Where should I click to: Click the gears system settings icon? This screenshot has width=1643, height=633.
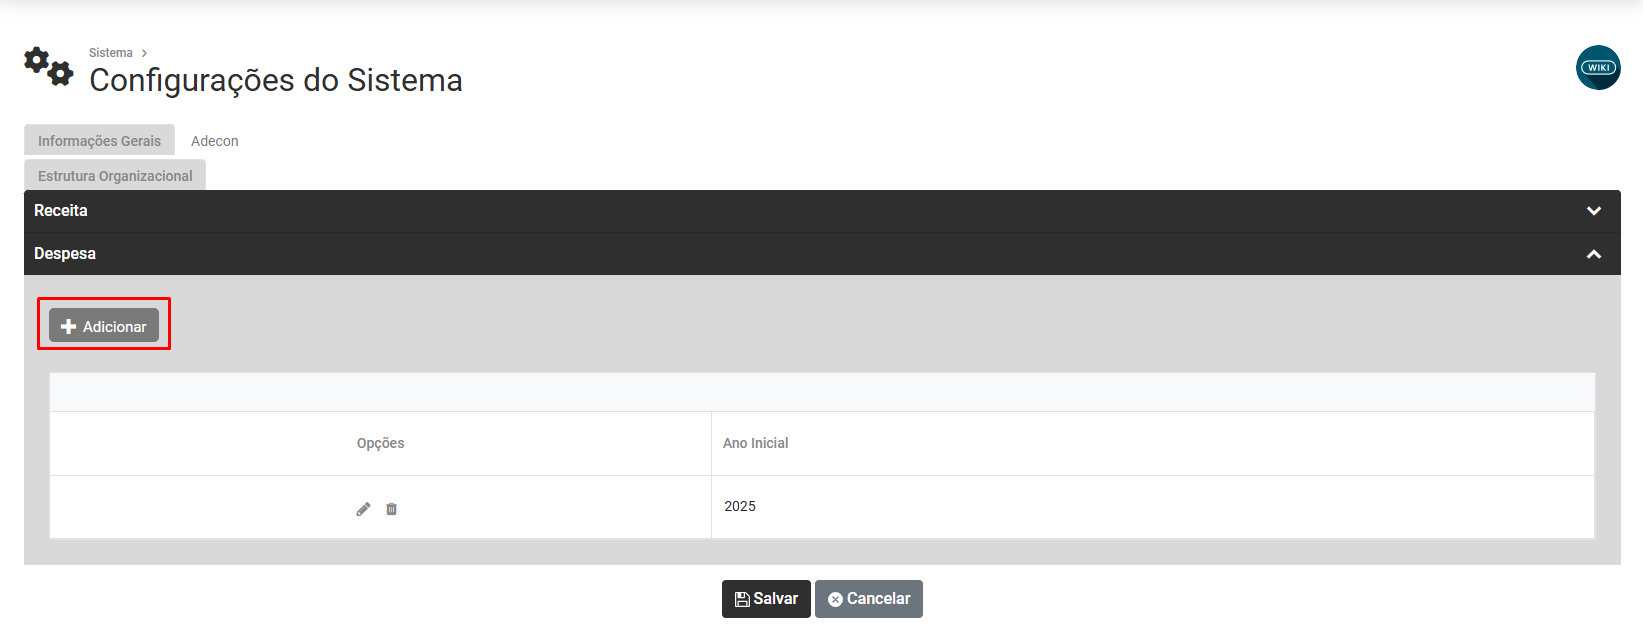click(x=48, y=66)
